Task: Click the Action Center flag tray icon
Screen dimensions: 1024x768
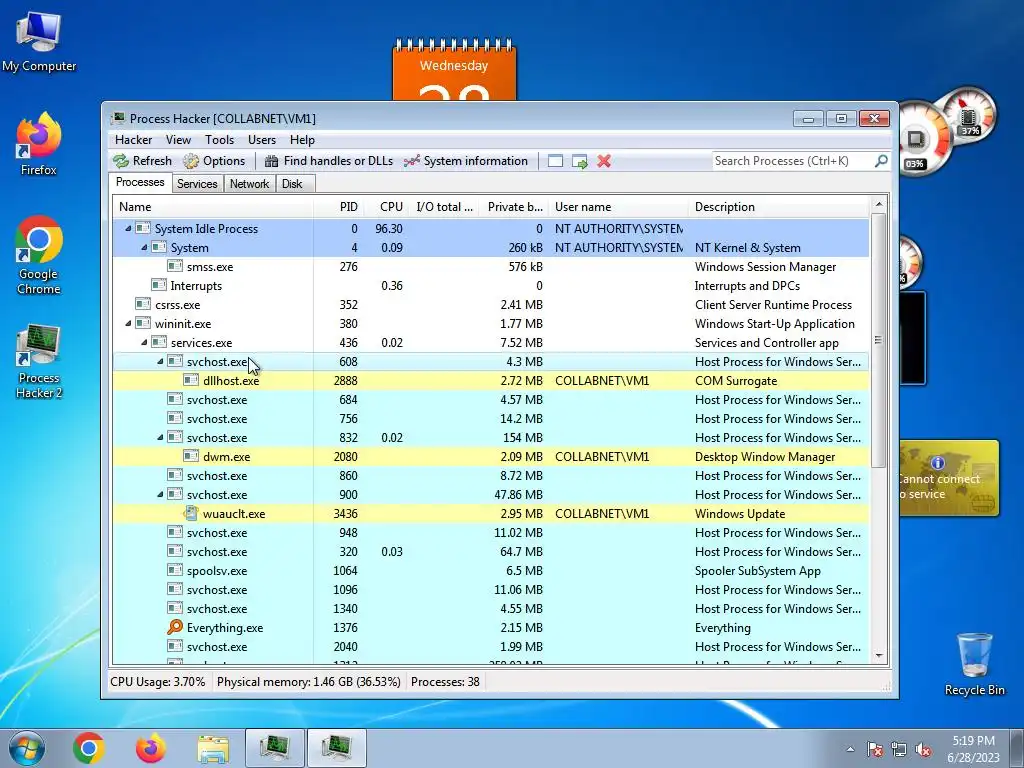Action: pyautogui.click(x=875, y=749)
